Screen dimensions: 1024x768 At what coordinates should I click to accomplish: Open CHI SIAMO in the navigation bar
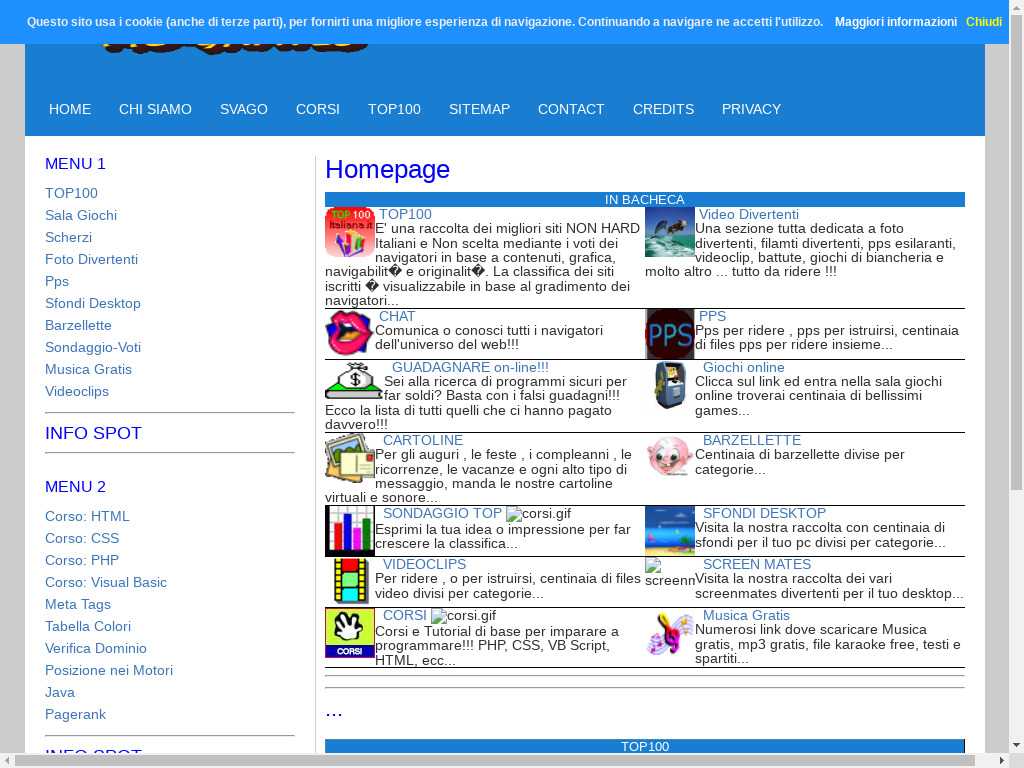(155, 109)
